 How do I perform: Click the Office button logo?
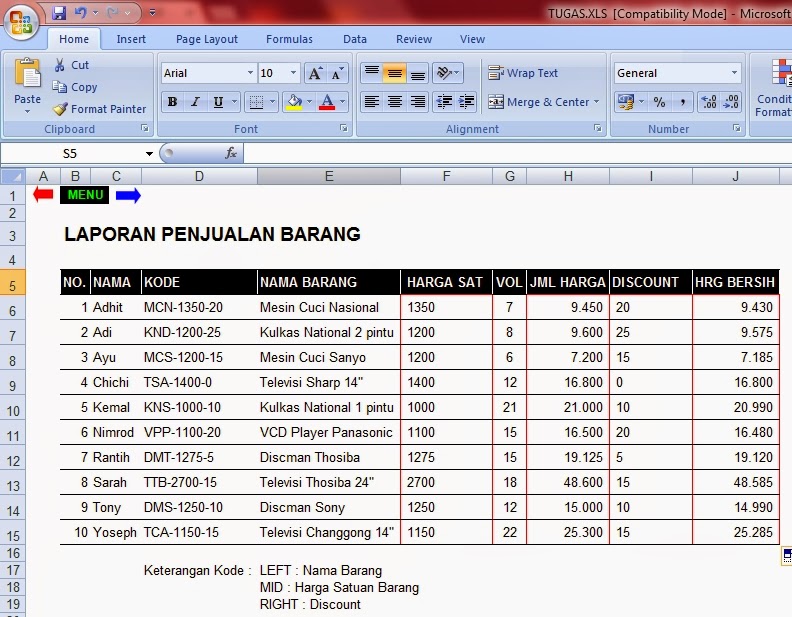pos(21,22)
